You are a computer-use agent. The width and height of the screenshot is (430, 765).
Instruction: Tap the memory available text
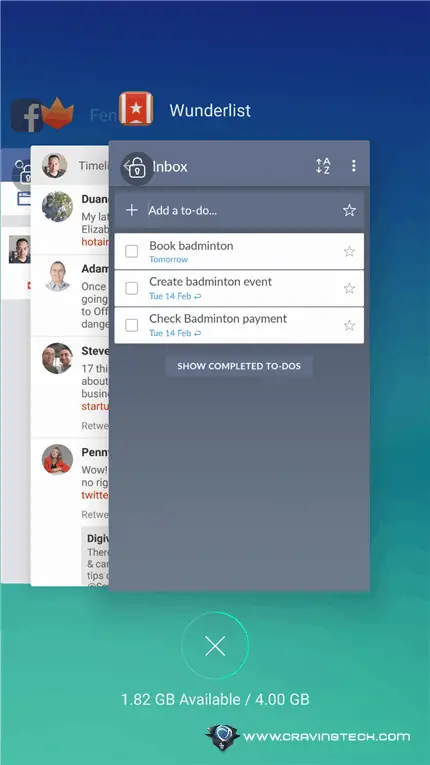[215, 699]
